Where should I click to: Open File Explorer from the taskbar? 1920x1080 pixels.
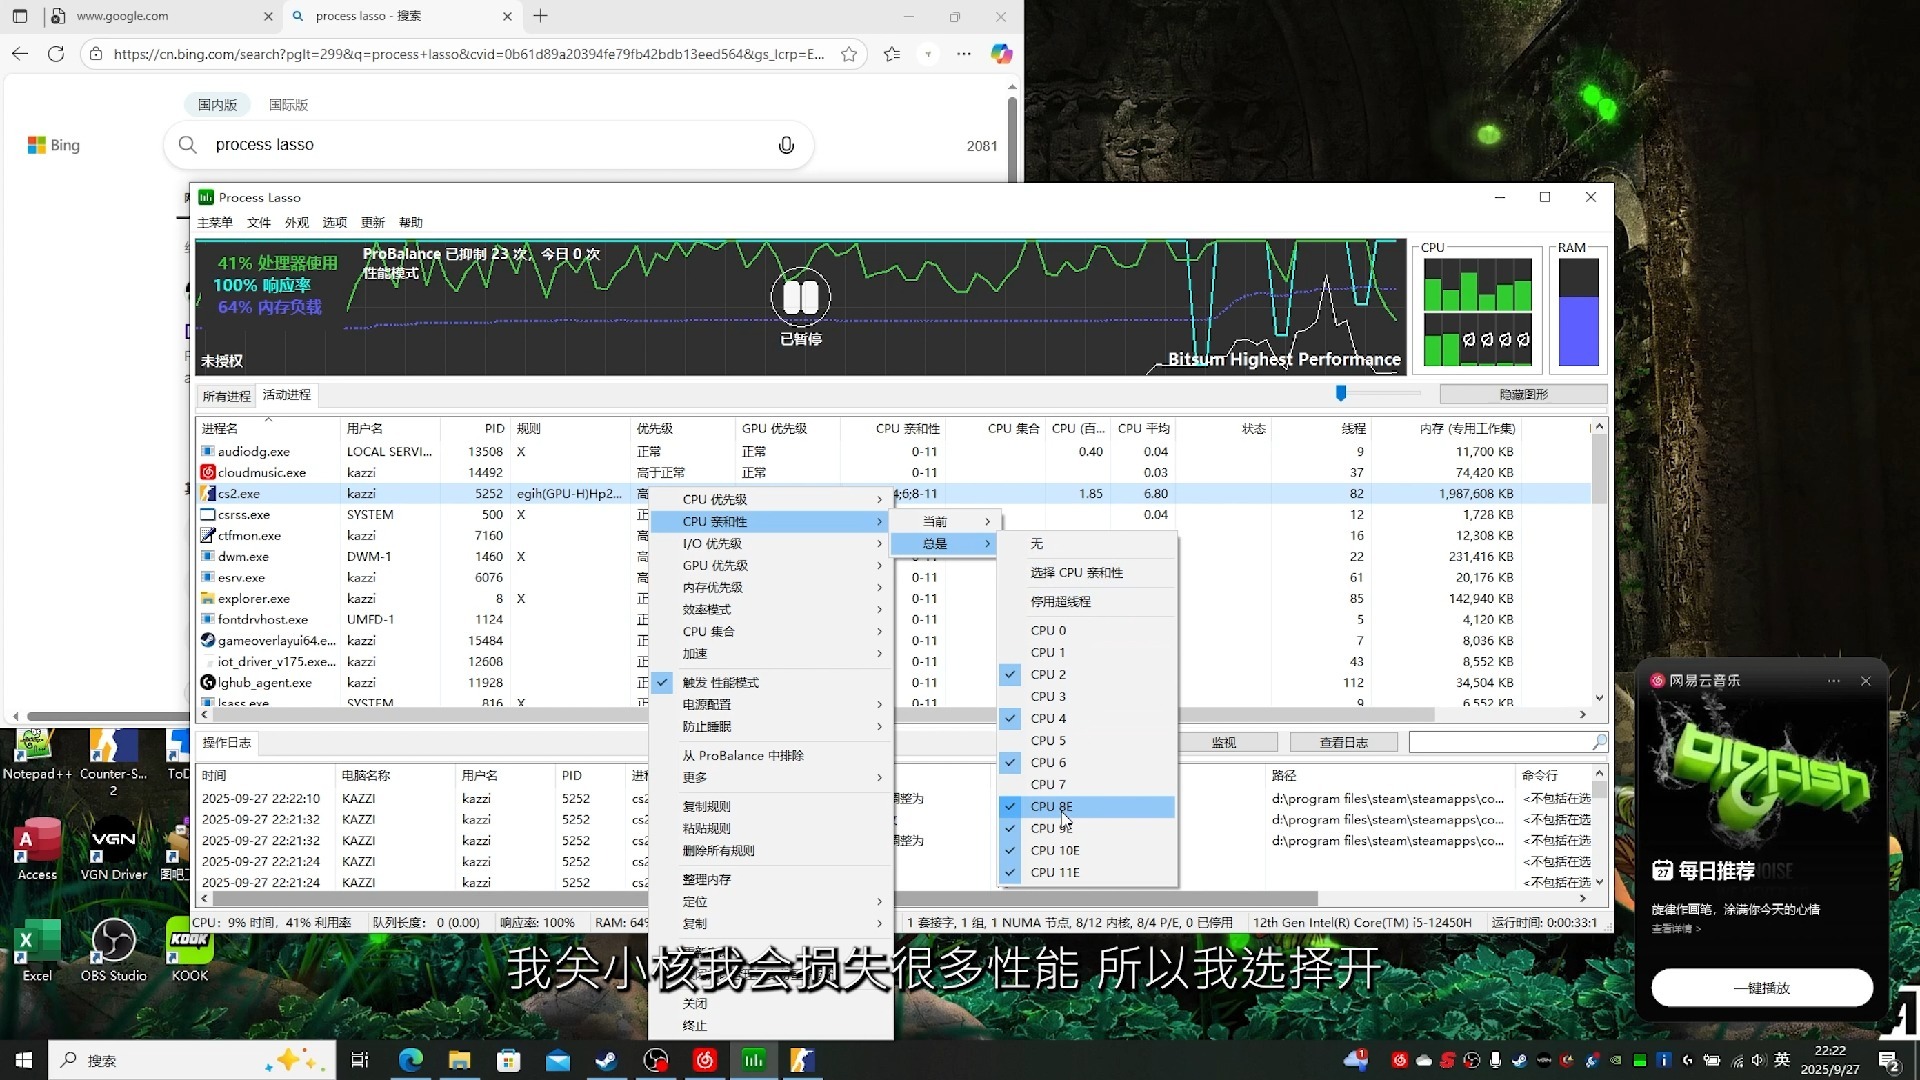click(459, 1060)
